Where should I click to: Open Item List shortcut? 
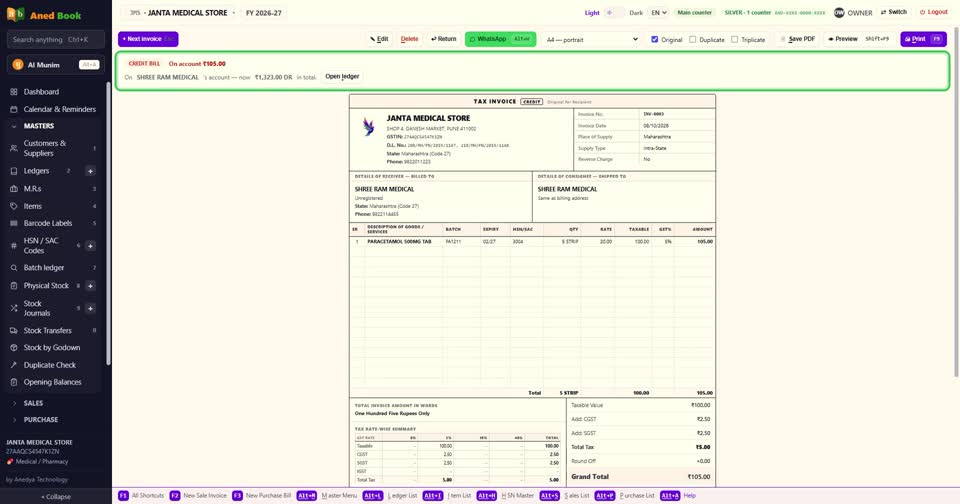[x=447, y=495]
